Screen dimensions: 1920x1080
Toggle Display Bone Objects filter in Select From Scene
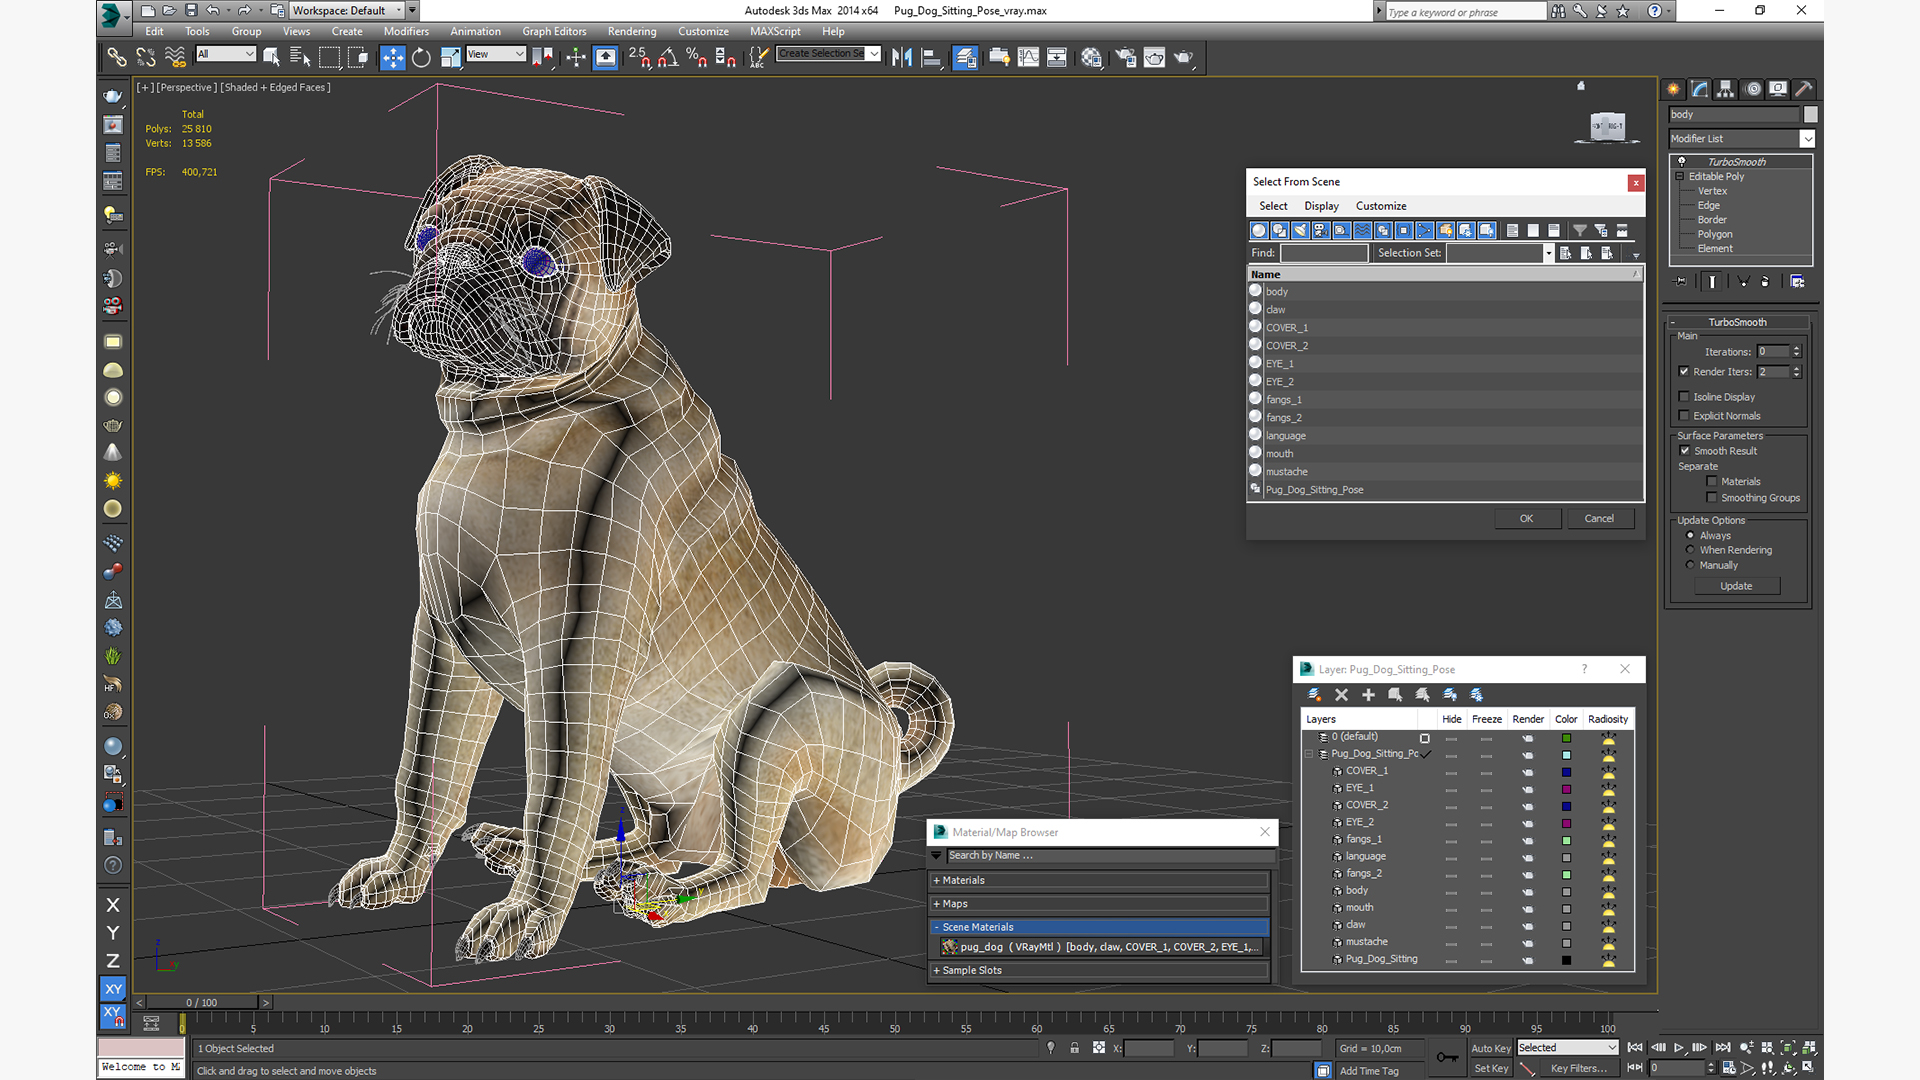click(x=1425, y=231)
